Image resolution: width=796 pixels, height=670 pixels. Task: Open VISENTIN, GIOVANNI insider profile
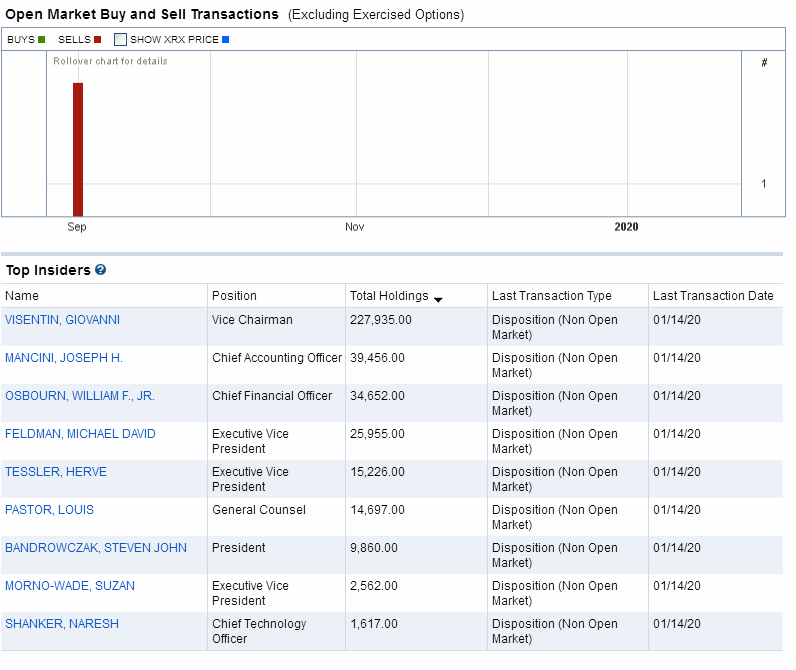62,320
